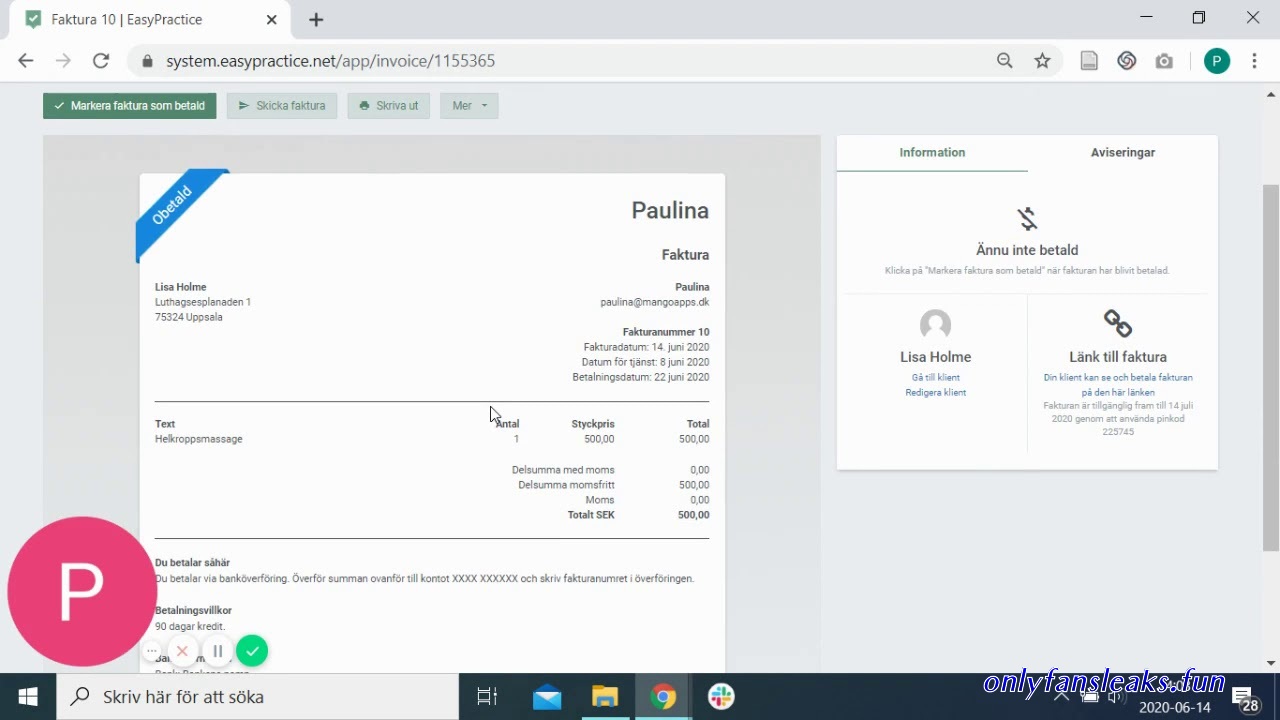This screenshot has width=1280, height=720.
Task: Open the Chrome three-dot menu
Action: pos(1254,61)
